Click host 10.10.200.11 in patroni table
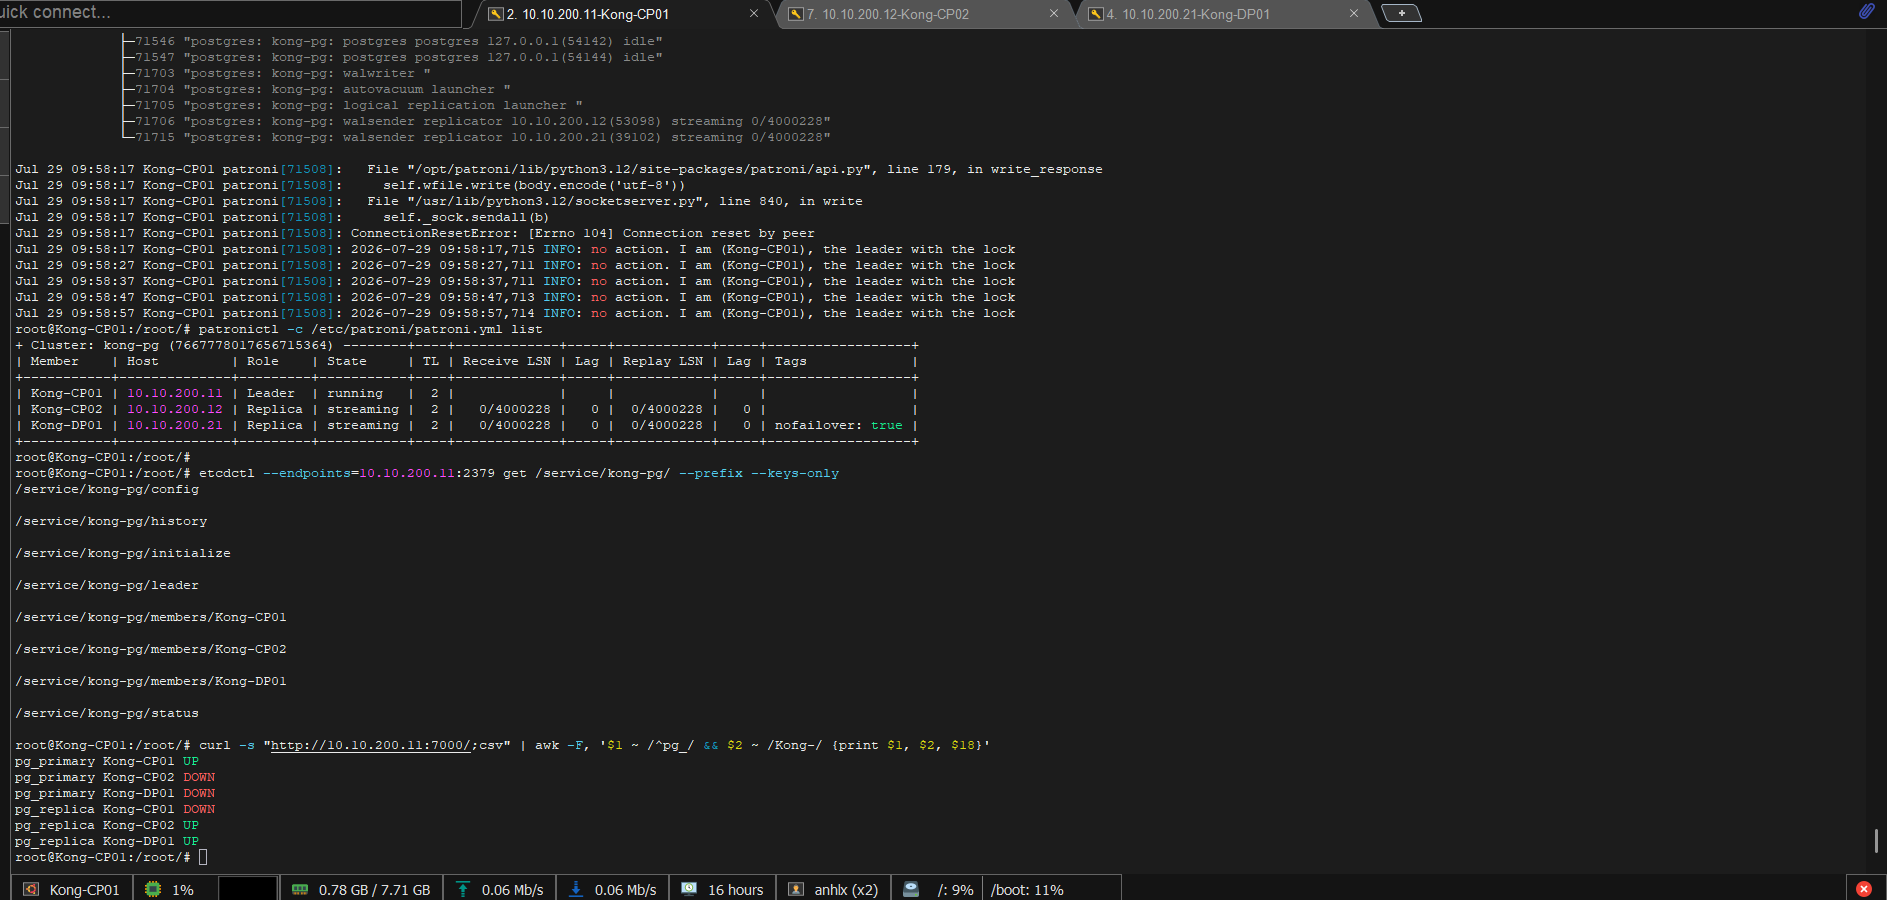The image size is (1887, 900). click(x=175, y=393)
